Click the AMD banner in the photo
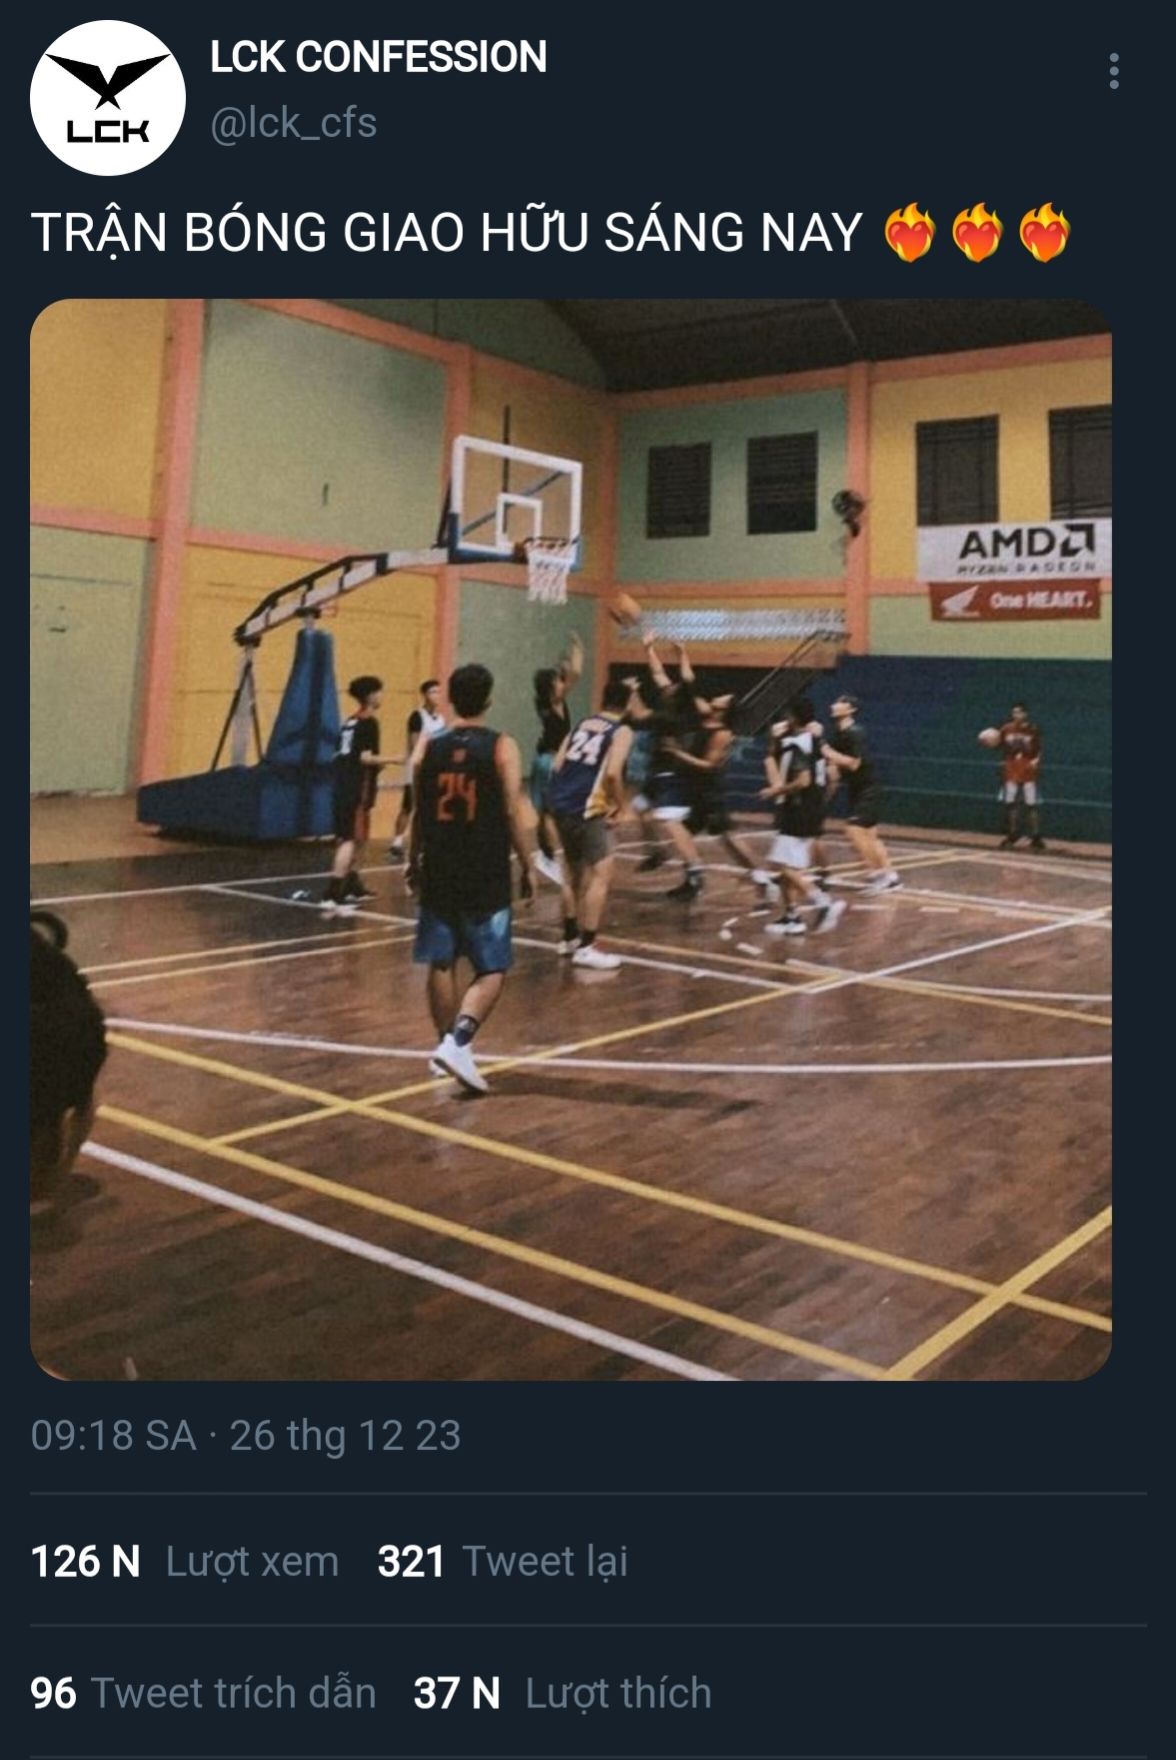 pos(1014,549)
